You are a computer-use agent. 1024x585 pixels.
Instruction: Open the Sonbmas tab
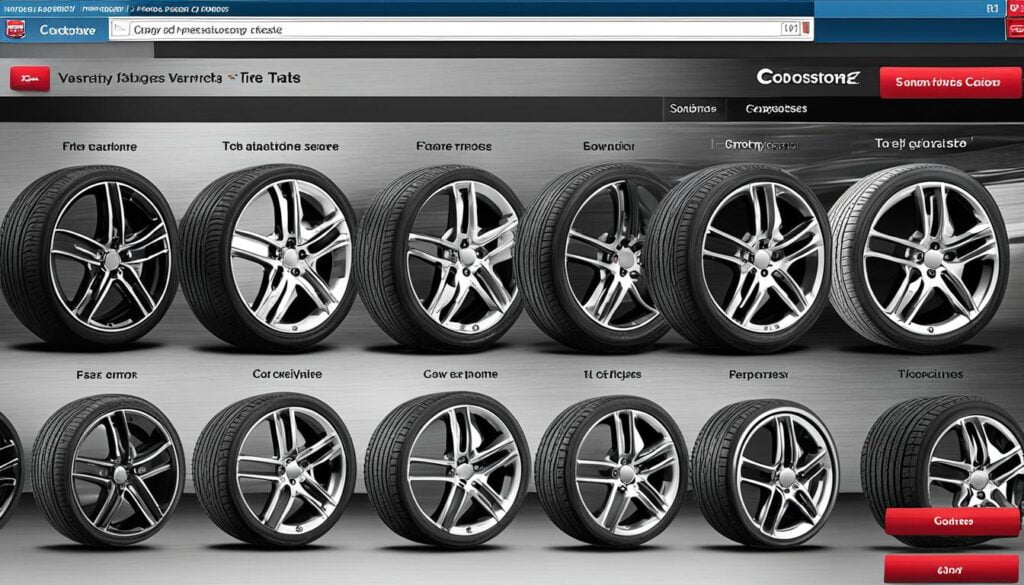coord(694,108)
